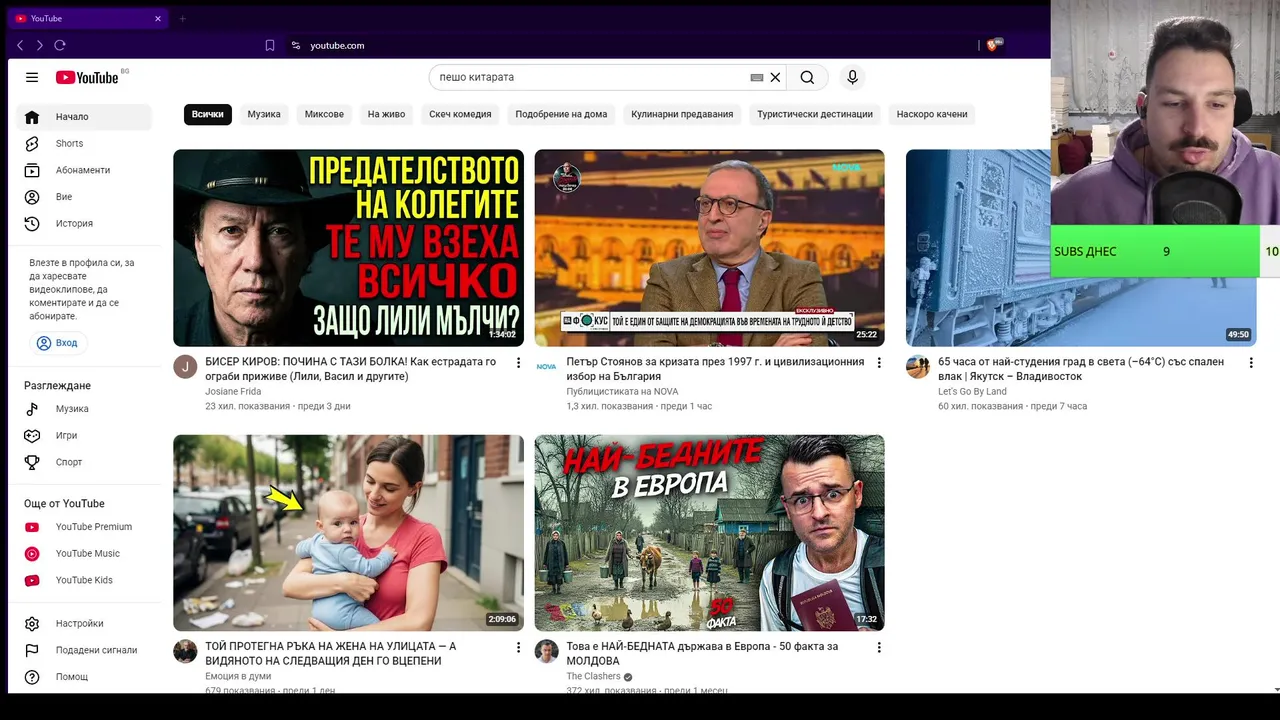Open options menu for Якутск train video
The height and width of the screenshot is (720, 1280).
(1250, 363)
